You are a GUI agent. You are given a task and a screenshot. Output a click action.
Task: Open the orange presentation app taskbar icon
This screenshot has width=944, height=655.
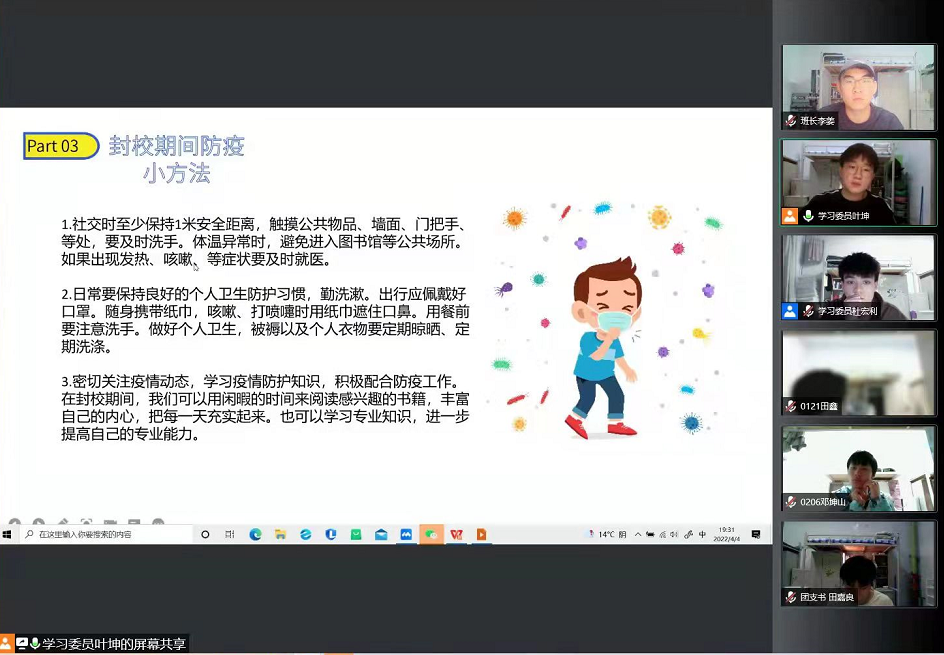click(x=481, y=535)
